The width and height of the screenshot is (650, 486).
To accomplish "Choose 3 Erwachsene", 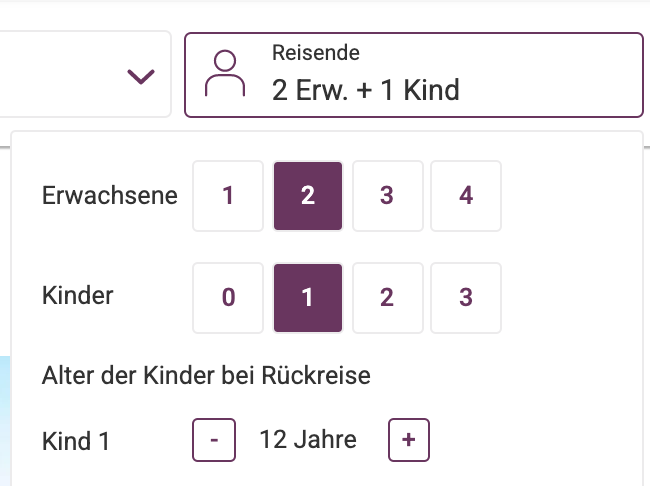I will pyautogui.click(x=388, y=196).
